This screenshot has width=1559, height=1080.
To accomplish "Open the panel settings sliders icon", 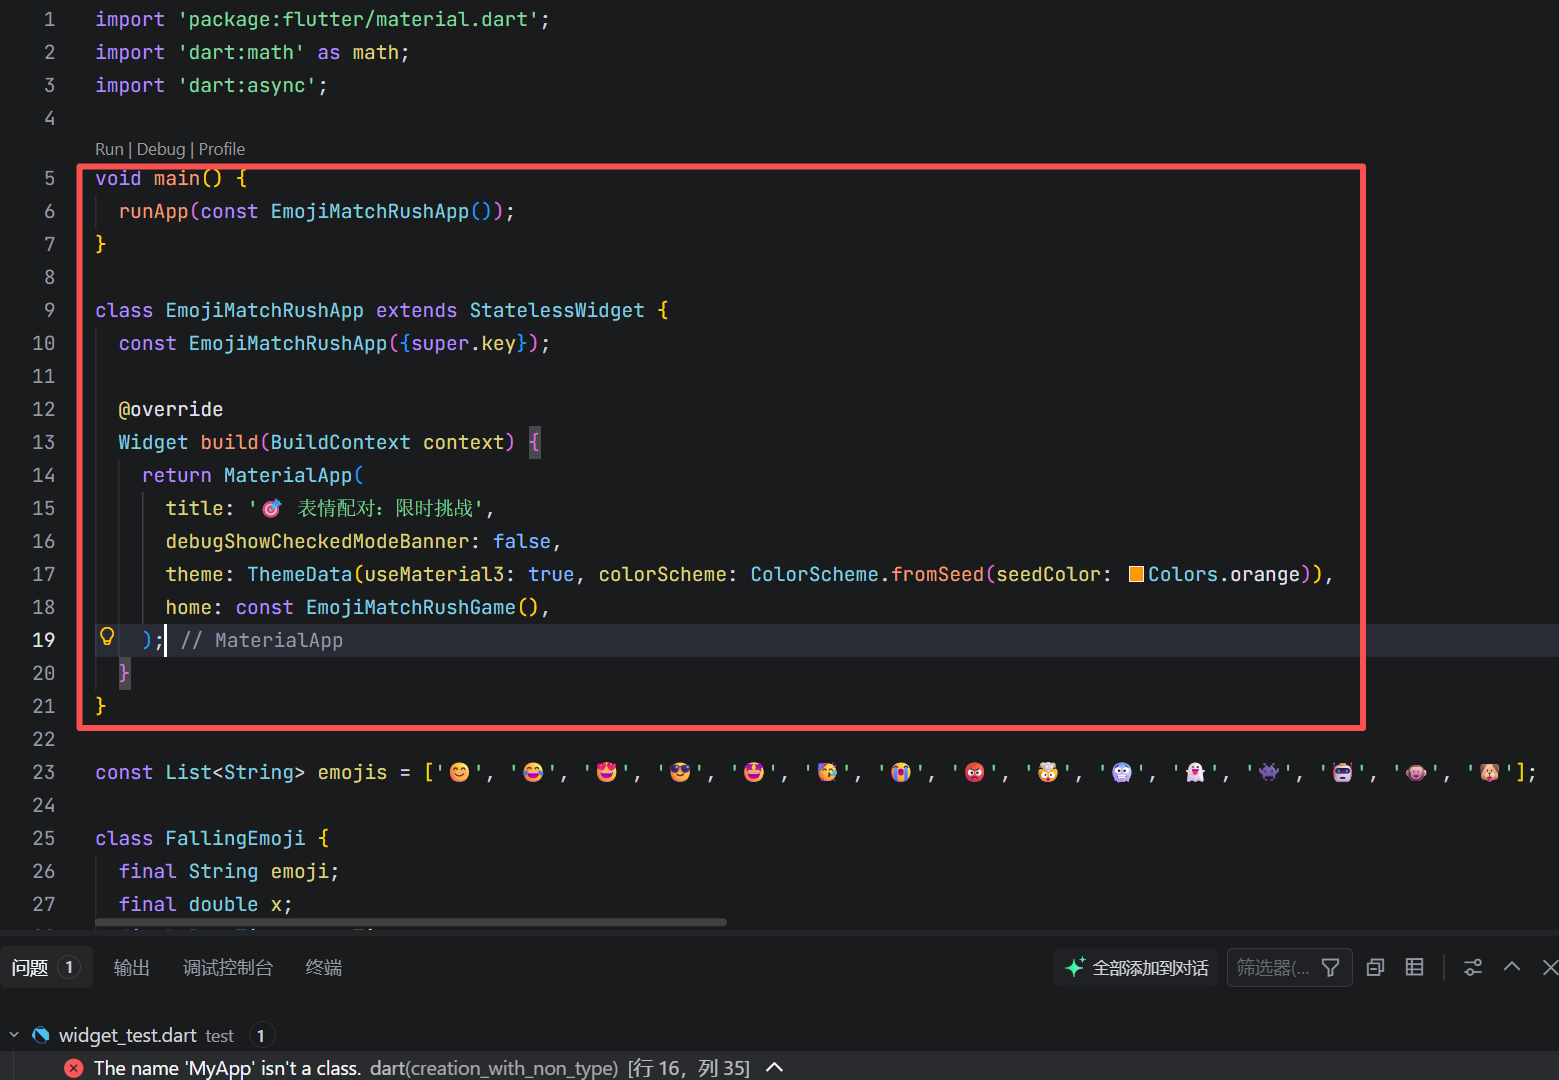I will 1473,967.
